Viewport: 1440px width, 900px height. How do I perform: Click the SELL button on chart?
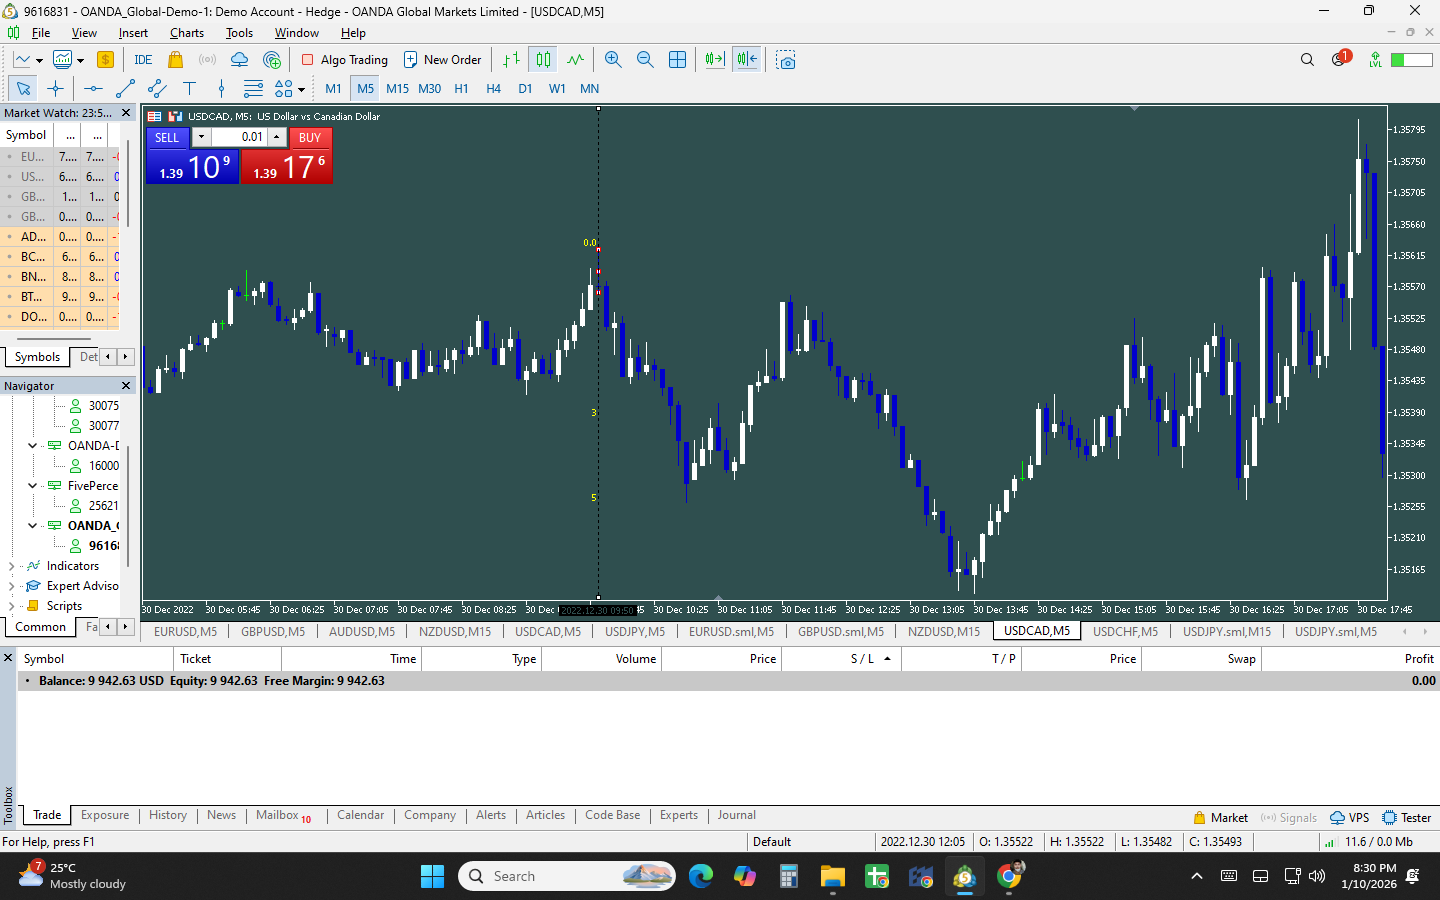click(167, 138)
